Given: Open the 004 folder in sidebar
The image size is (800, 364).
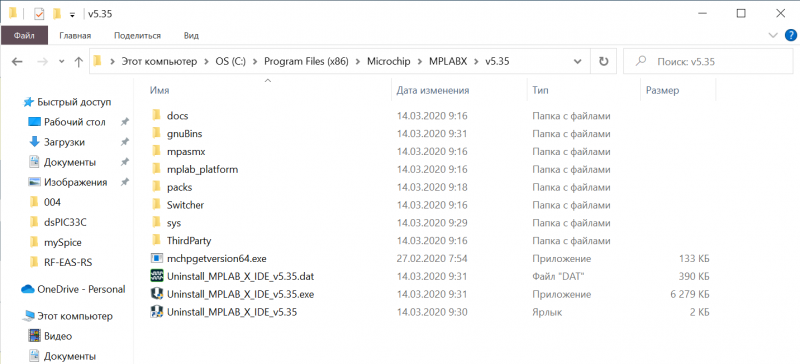Looking at the screenshot, I should tap(52, 202).
